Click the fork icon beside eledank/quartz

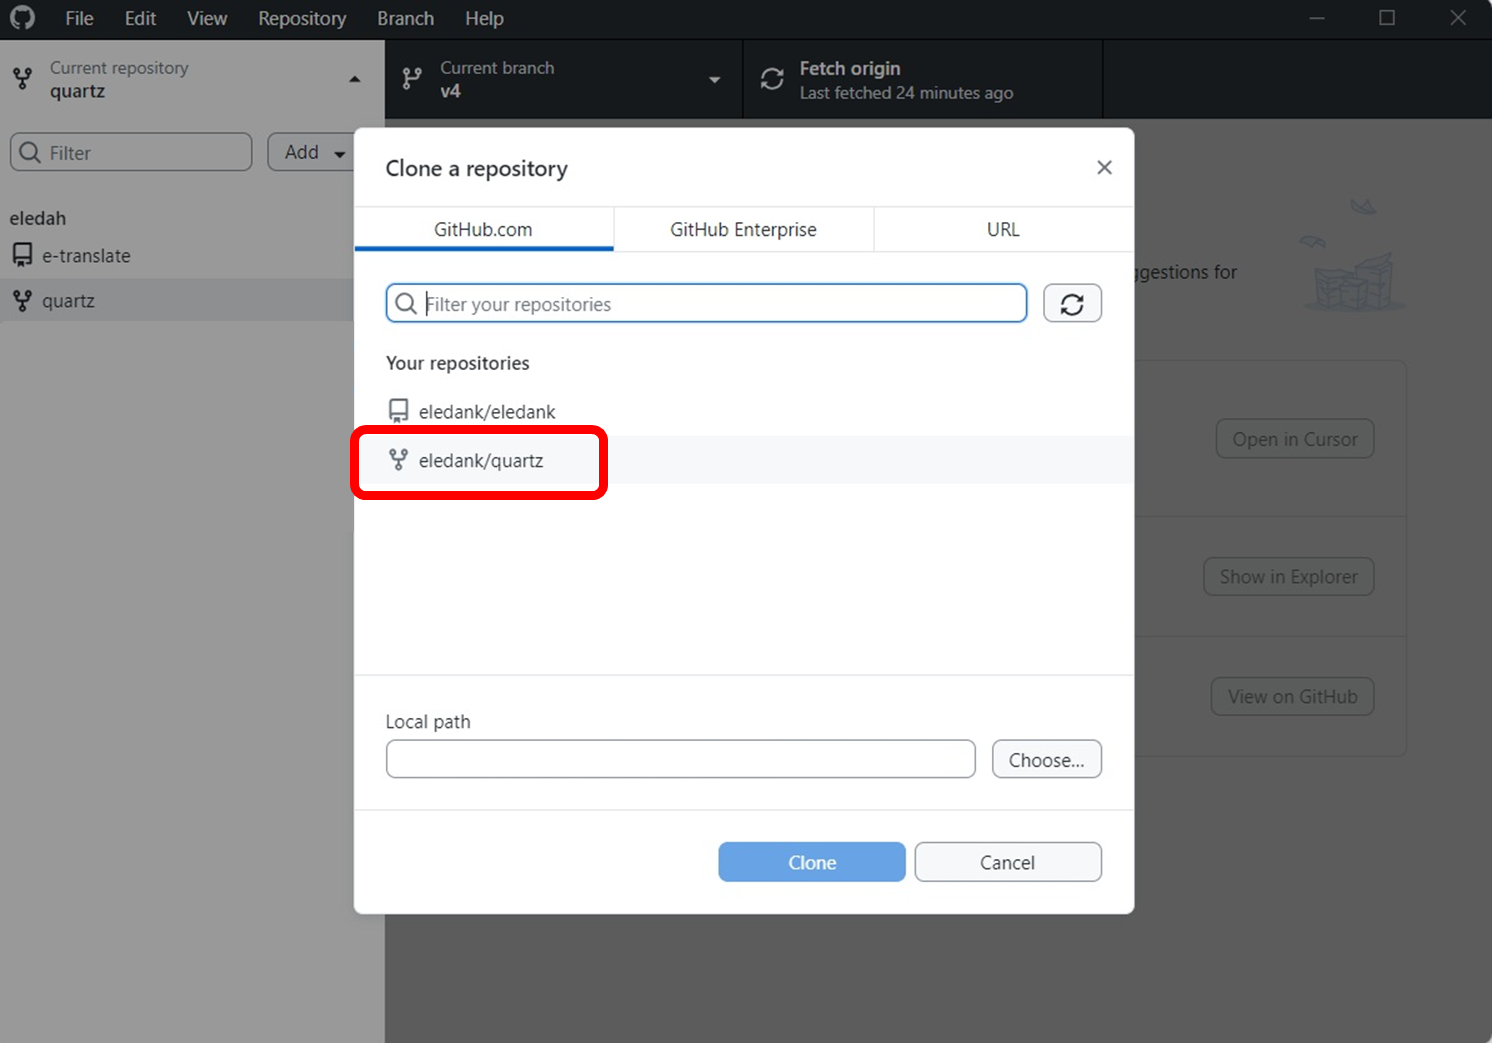pos(398,460)
